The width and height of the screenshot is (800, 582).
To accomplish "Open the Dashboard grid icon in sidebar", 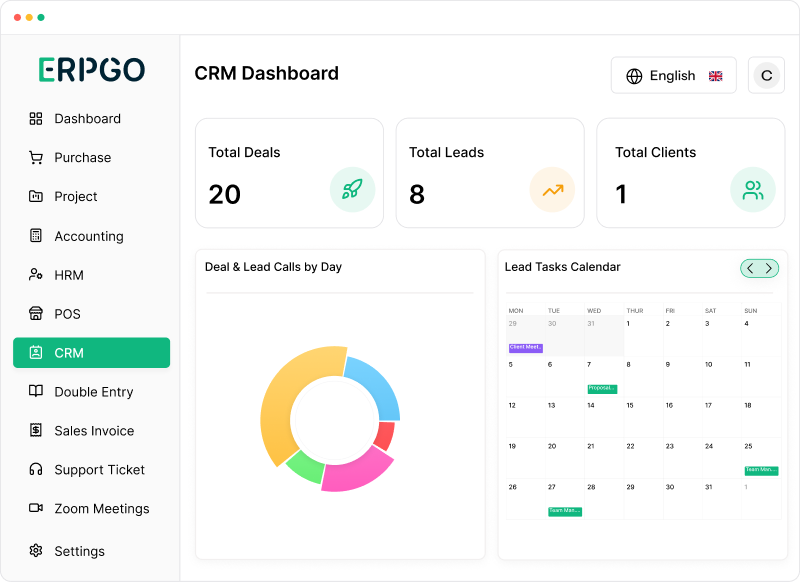I will 36,119.
